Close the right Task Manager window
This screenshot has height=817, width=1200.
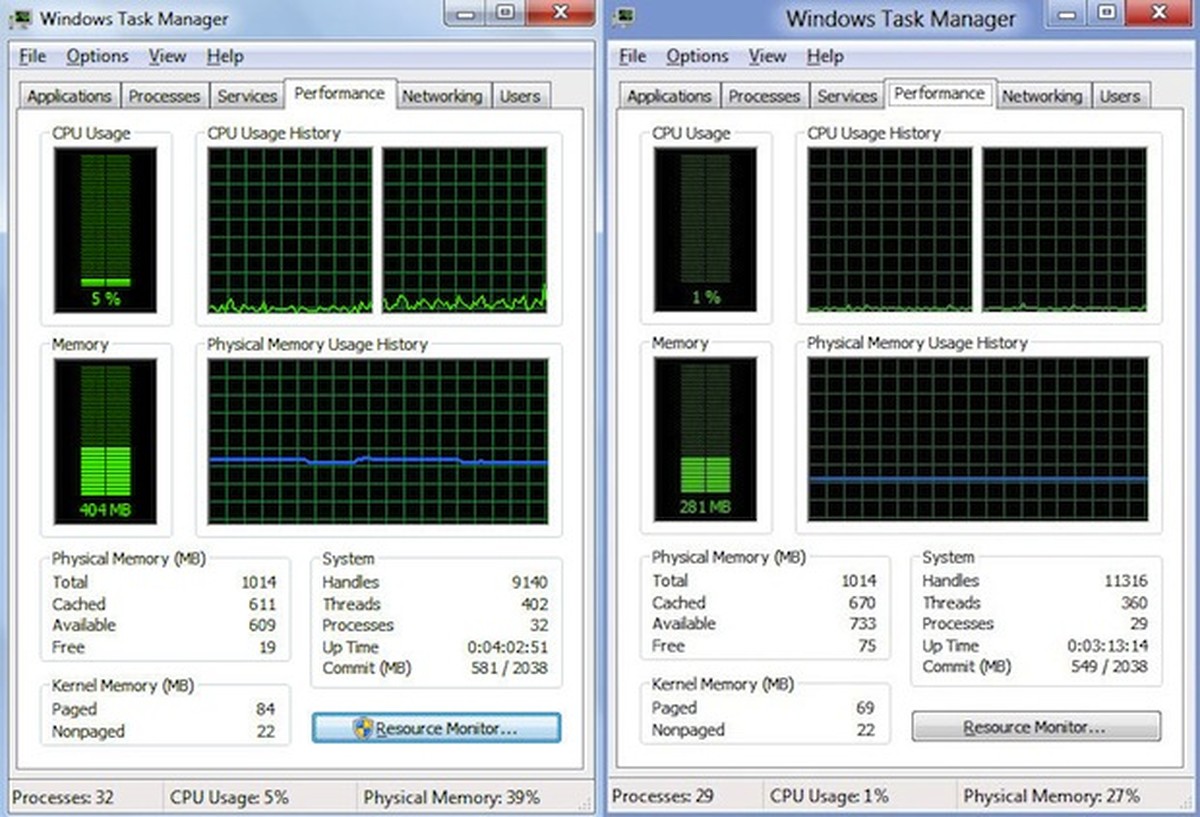(1160, 13)
